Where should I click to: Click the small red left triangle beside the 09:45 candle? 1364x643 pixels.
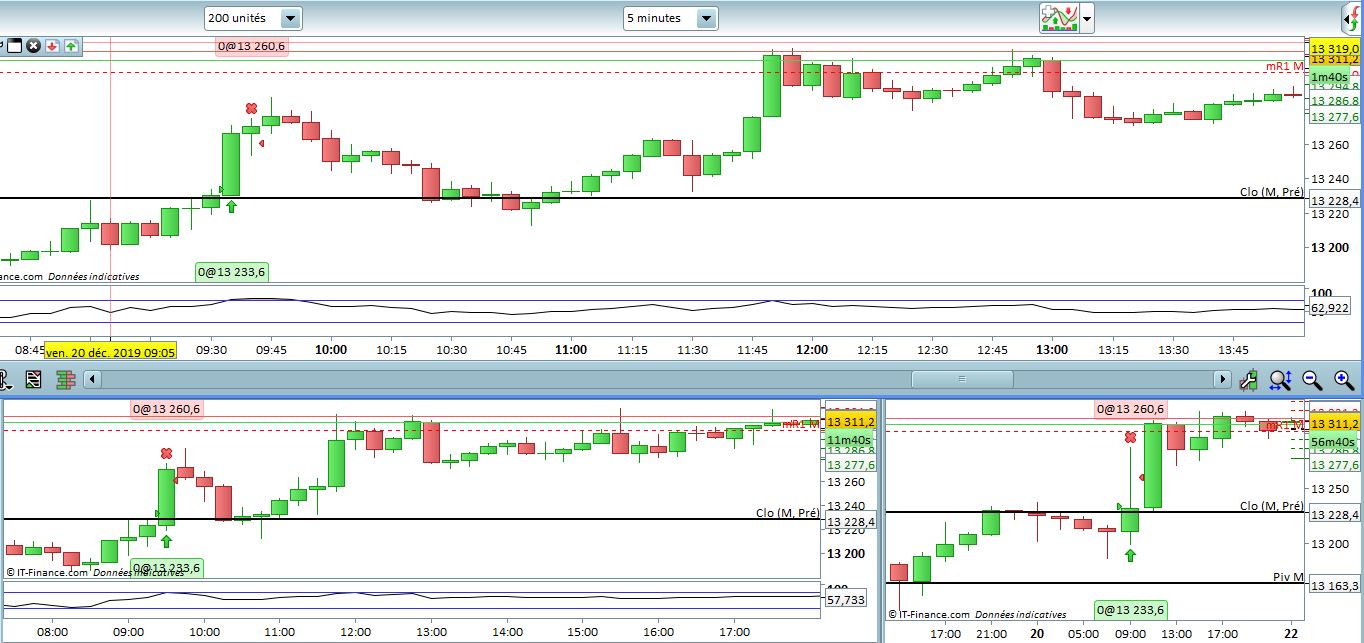point(262,143)
